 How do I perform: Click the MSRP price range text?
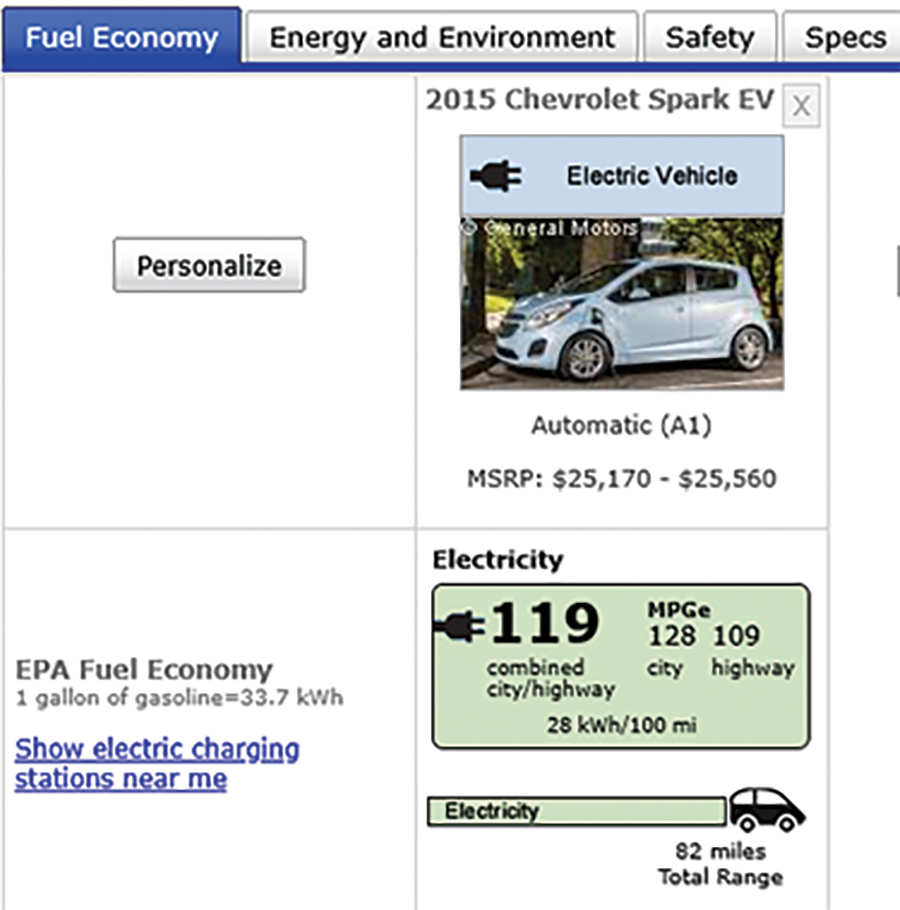pos(620,478)
